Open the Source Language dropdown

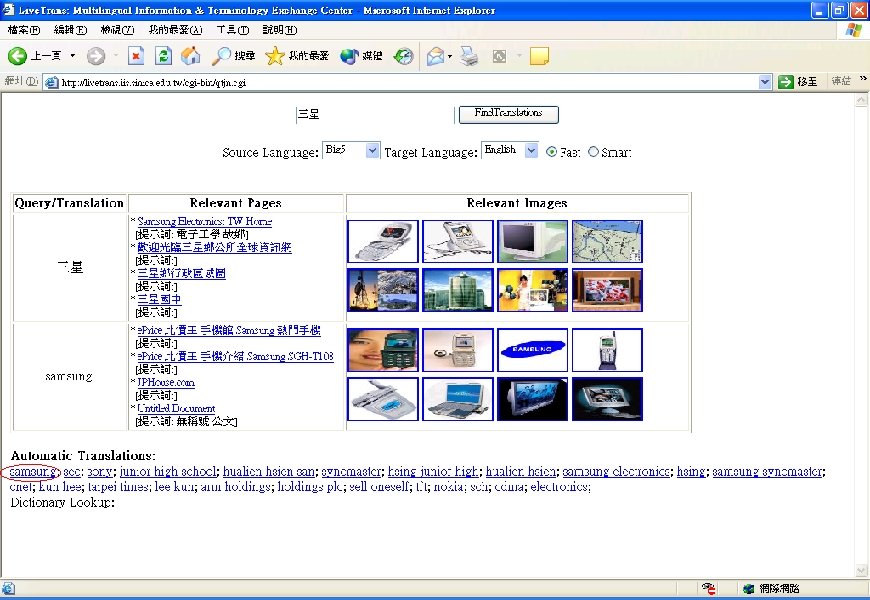point(372,150)
